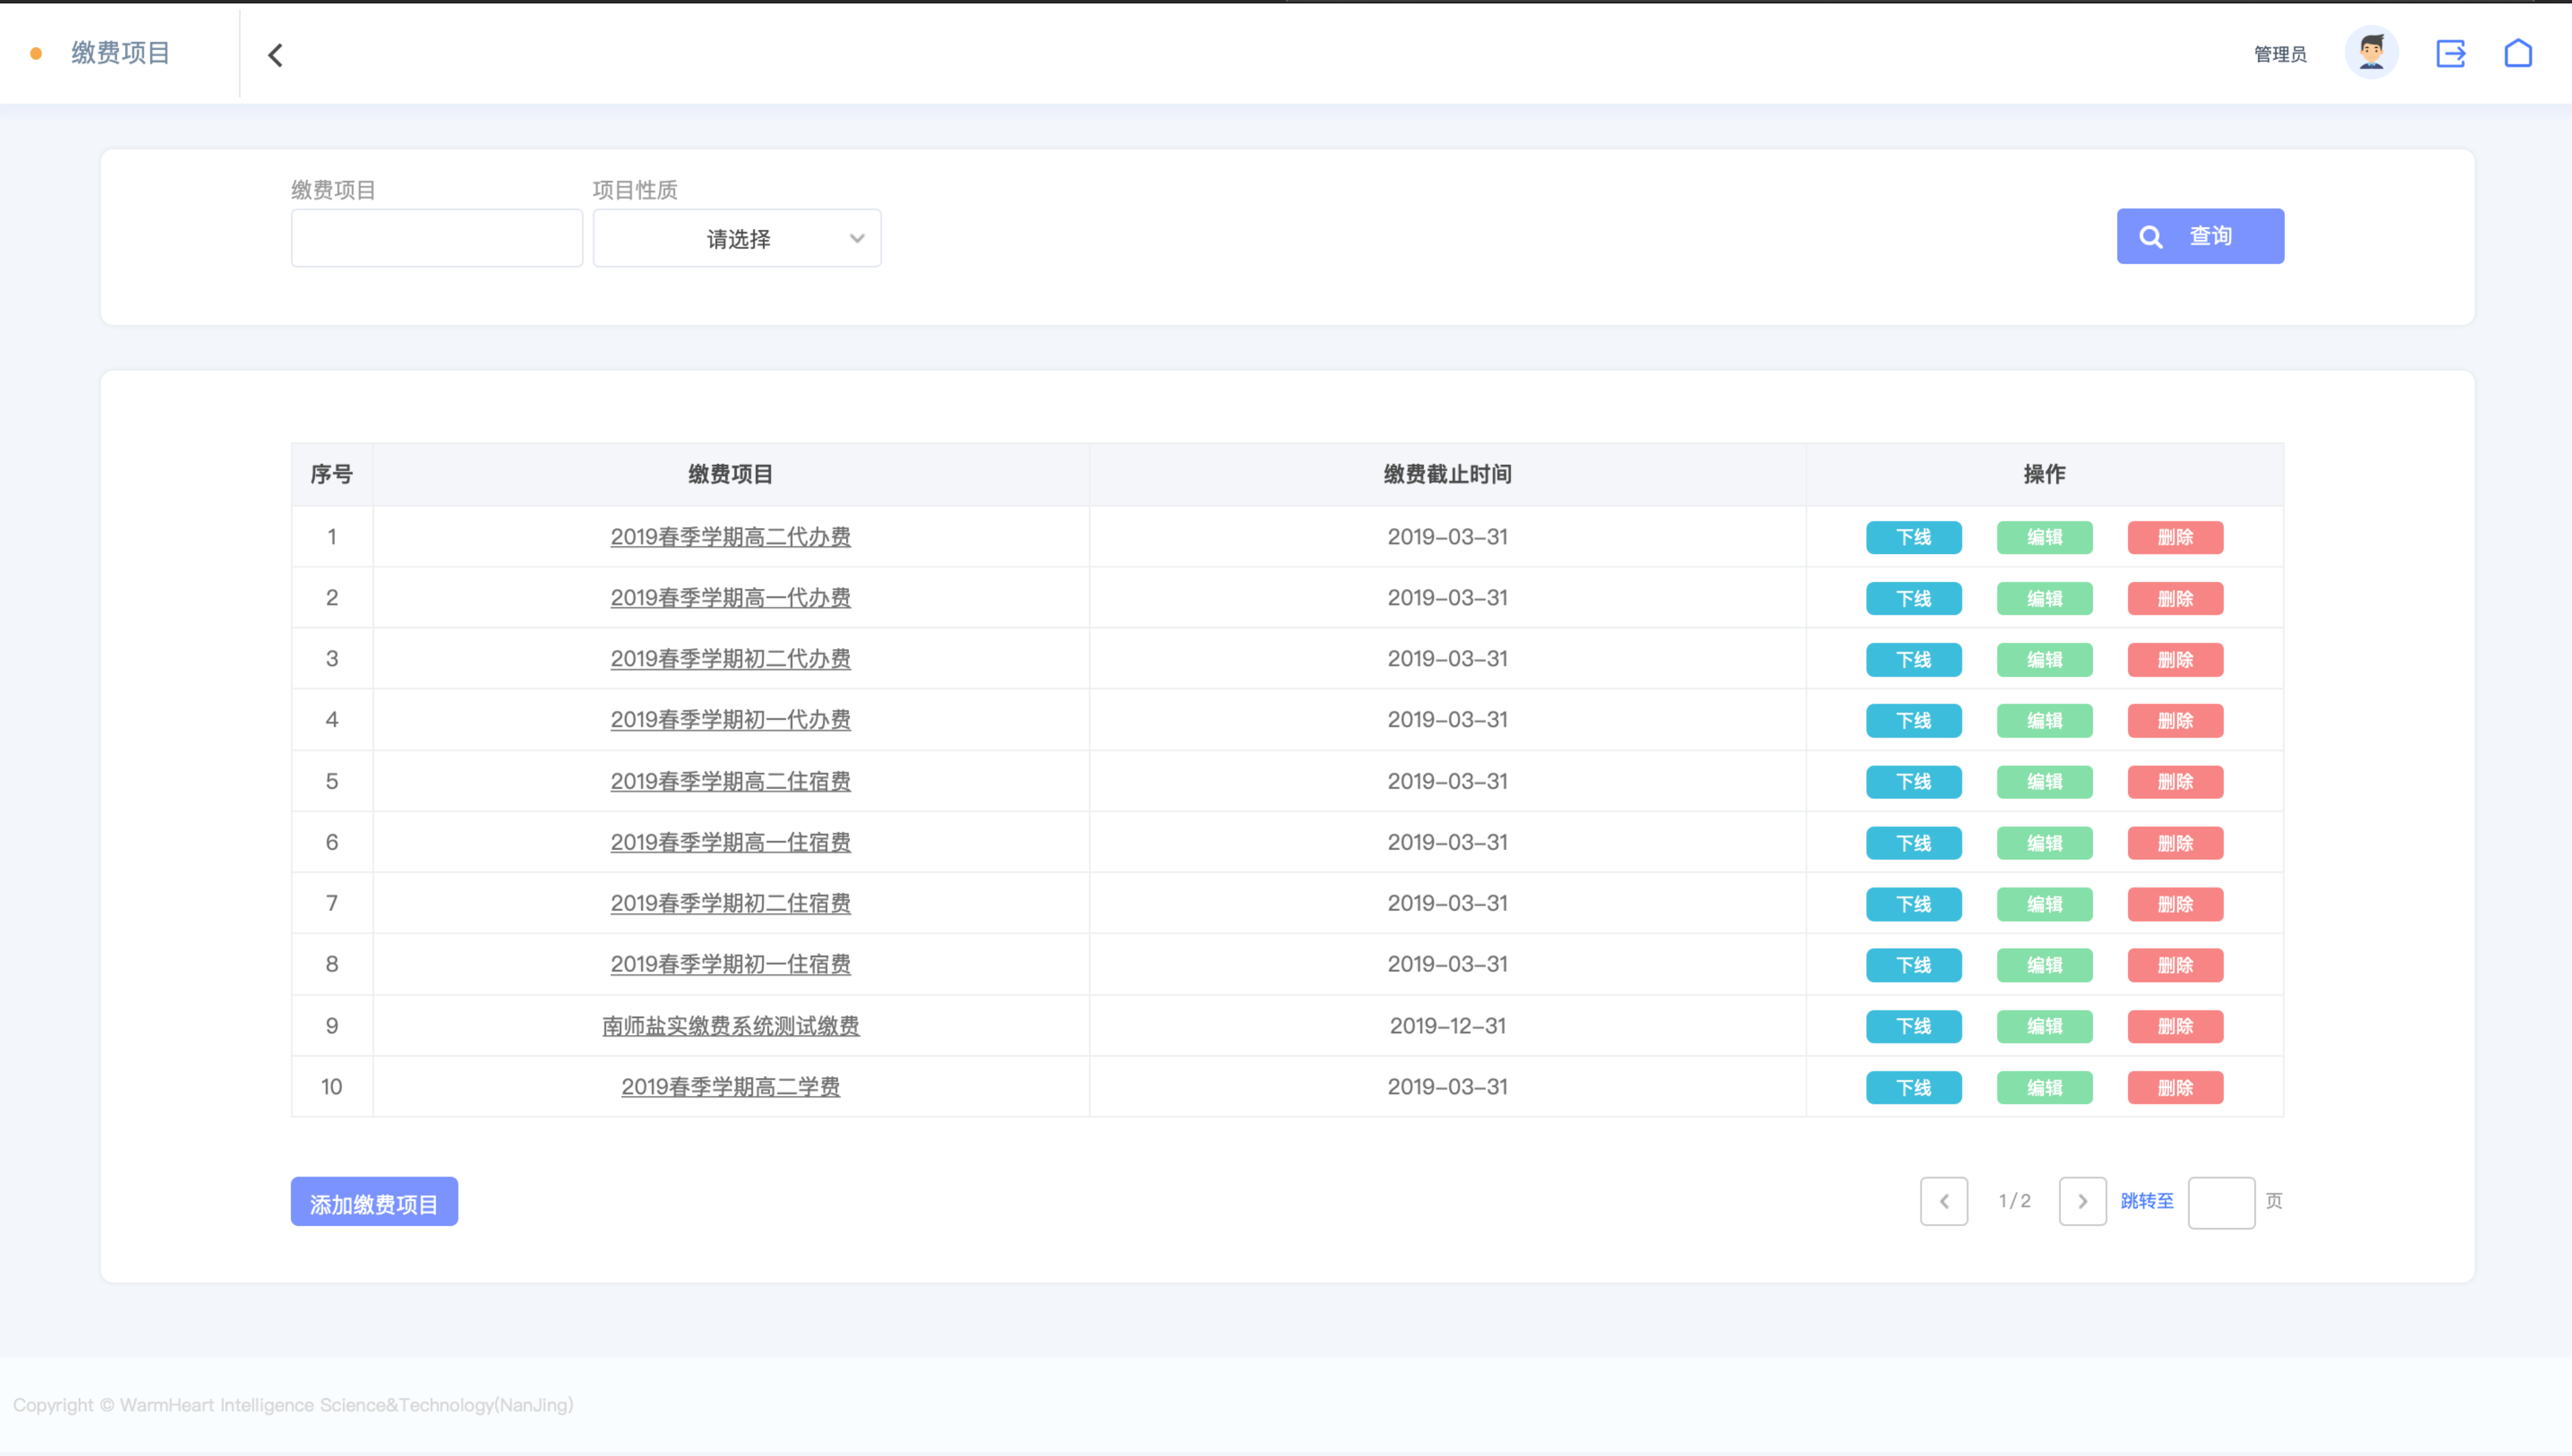Click 编辑 for row 5 高二住宿费
Image resolution: width=2572 pixels, height=1456 pixels.
2044,782
